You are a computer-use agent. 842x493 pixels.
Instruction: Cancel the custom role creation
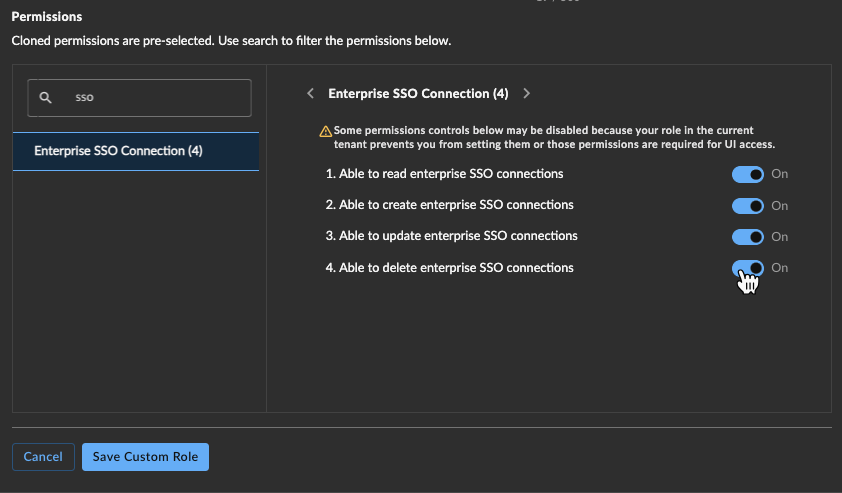pyautogui.click(x=43, y=456)
